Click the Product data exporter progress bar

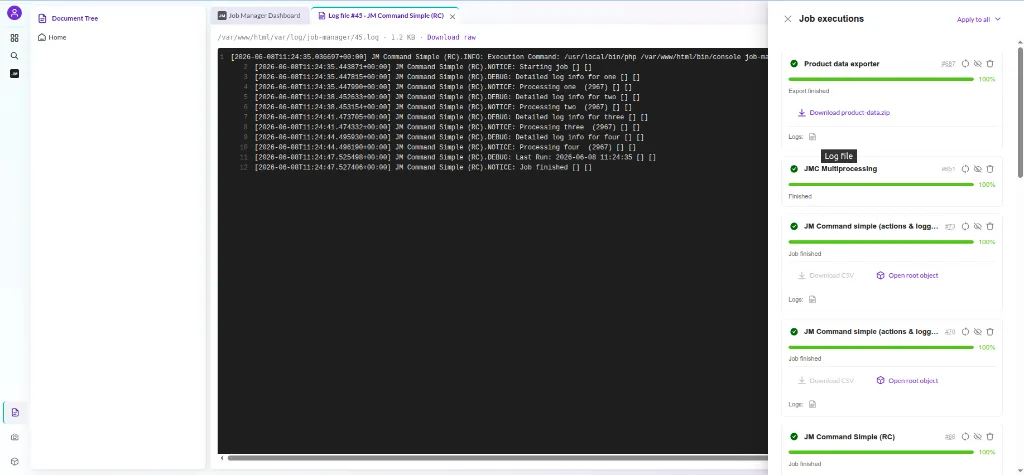(881, 79)
